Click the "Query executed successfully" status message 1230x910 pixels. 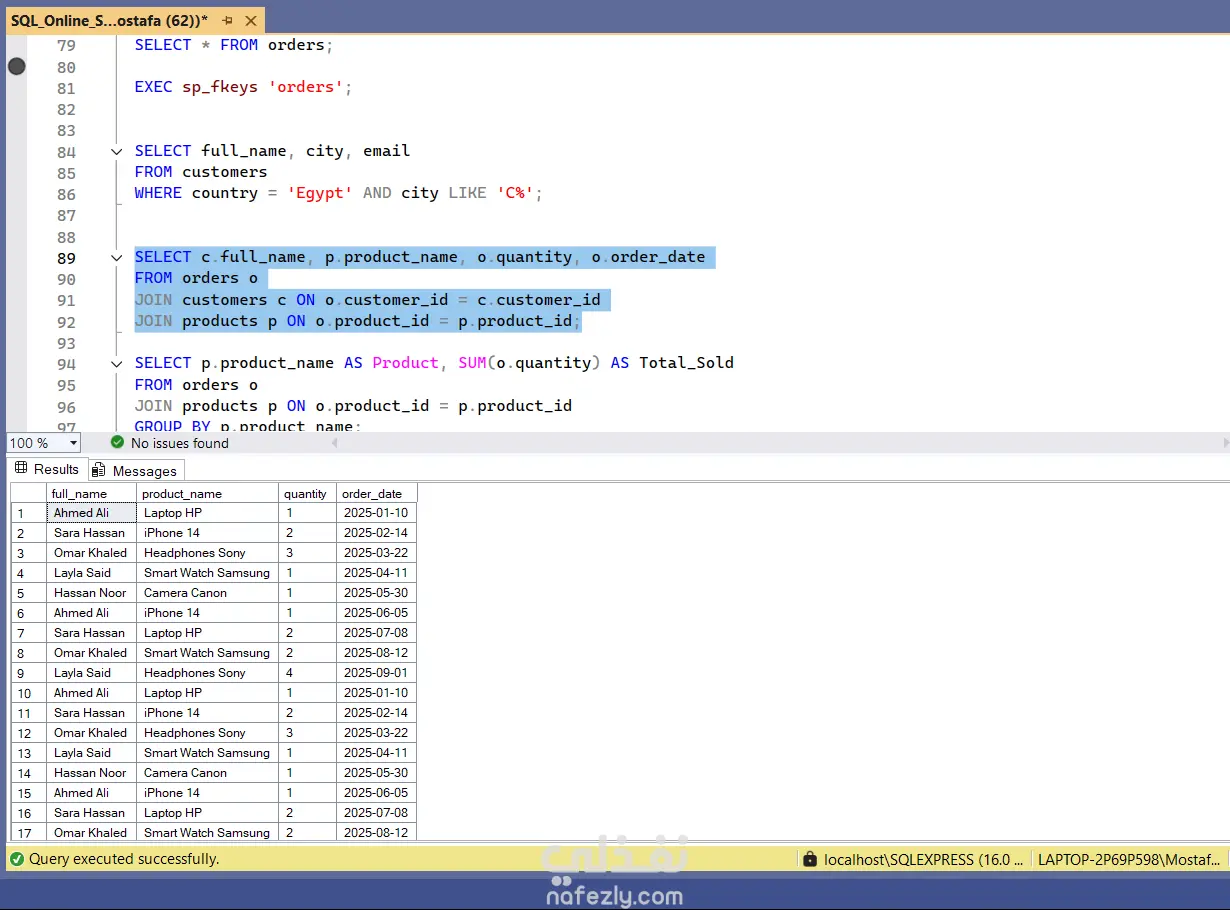click(x=110, y=858)
